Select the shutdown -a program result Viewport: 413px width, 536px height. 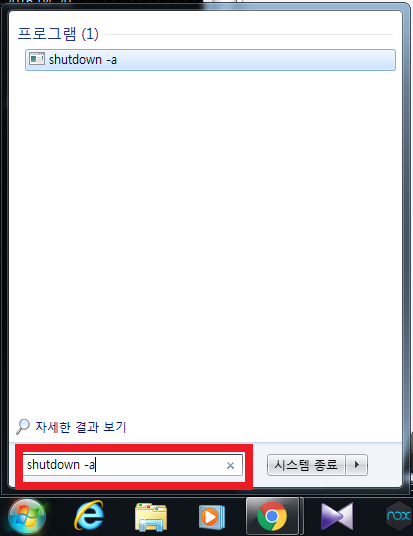[x=210, y=60]
